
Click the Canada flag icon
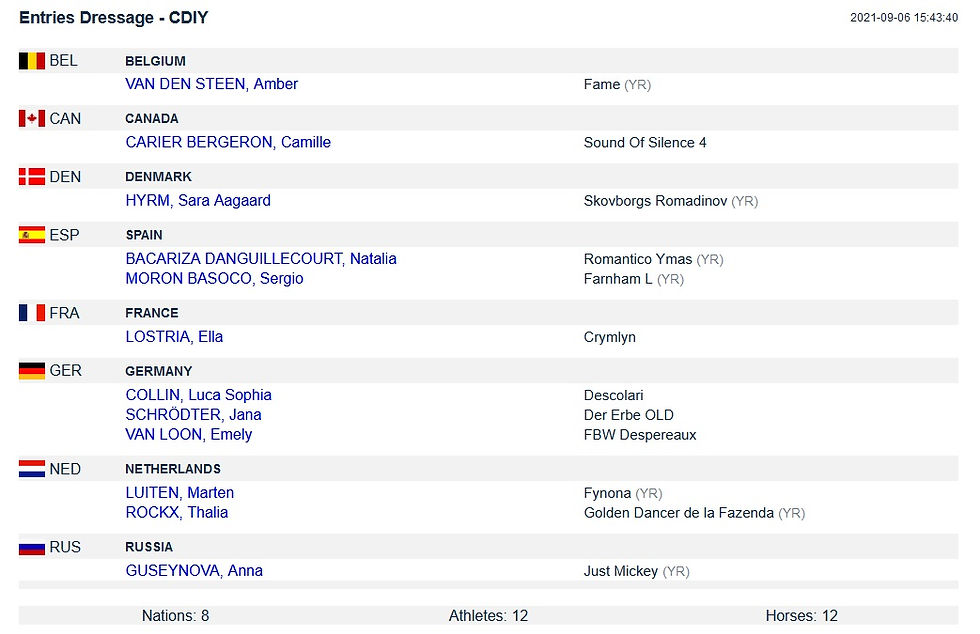32,119
